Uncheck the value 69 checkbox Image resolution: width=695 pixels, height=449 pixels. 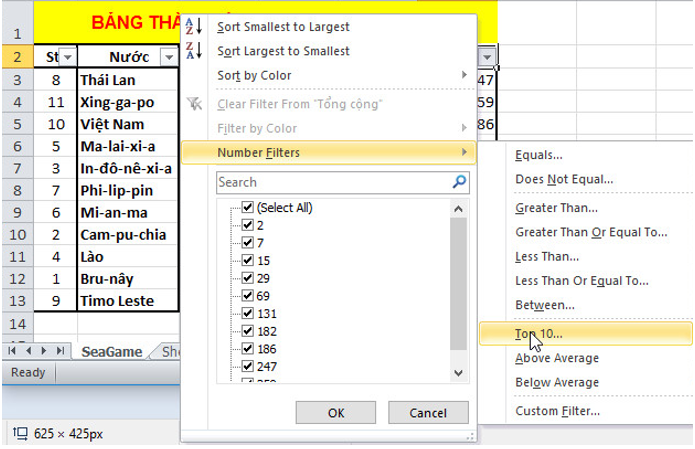coord(247,296)
